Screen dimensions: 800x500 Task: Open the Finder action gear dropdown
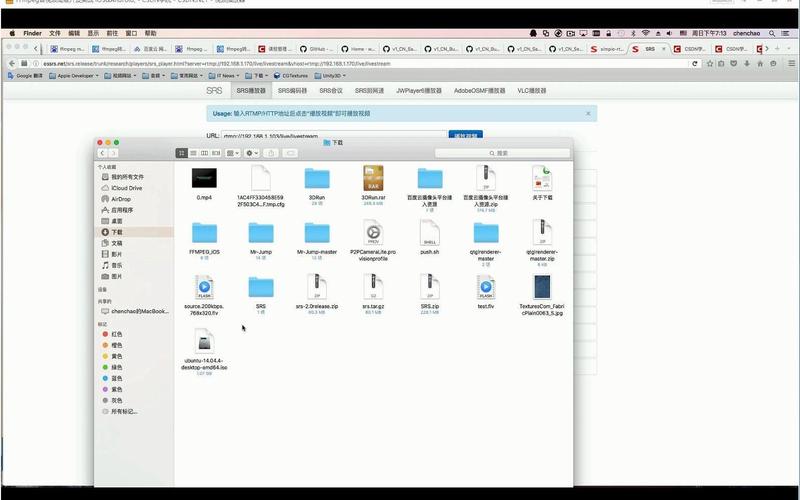(252, 153)
